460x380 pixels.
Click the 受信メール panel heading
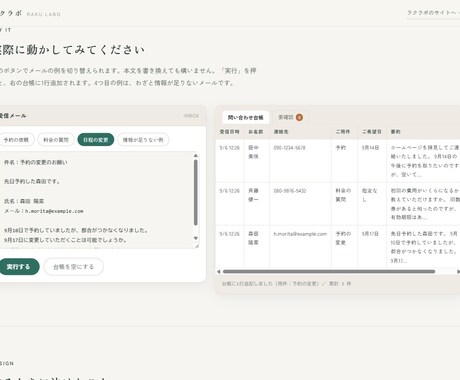point(13,116)
